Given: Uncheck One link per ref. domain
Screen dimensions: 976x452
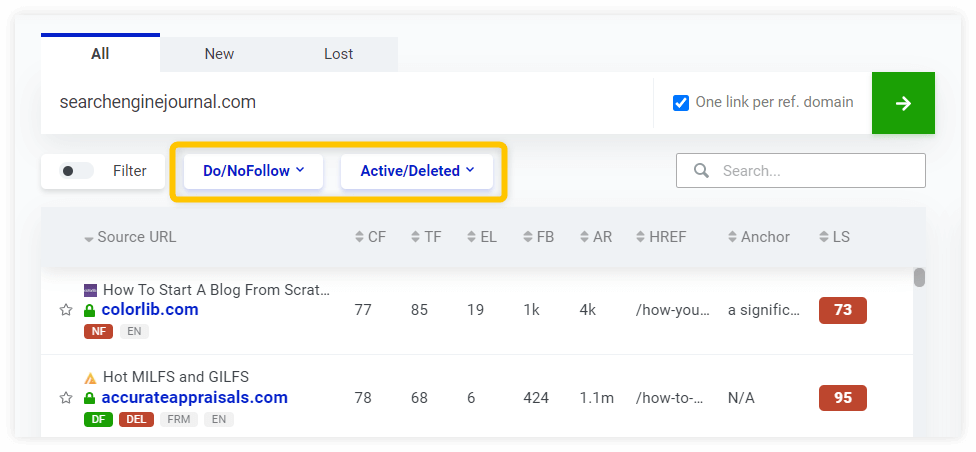Looking at the screenshot, I should coord(681,103).
